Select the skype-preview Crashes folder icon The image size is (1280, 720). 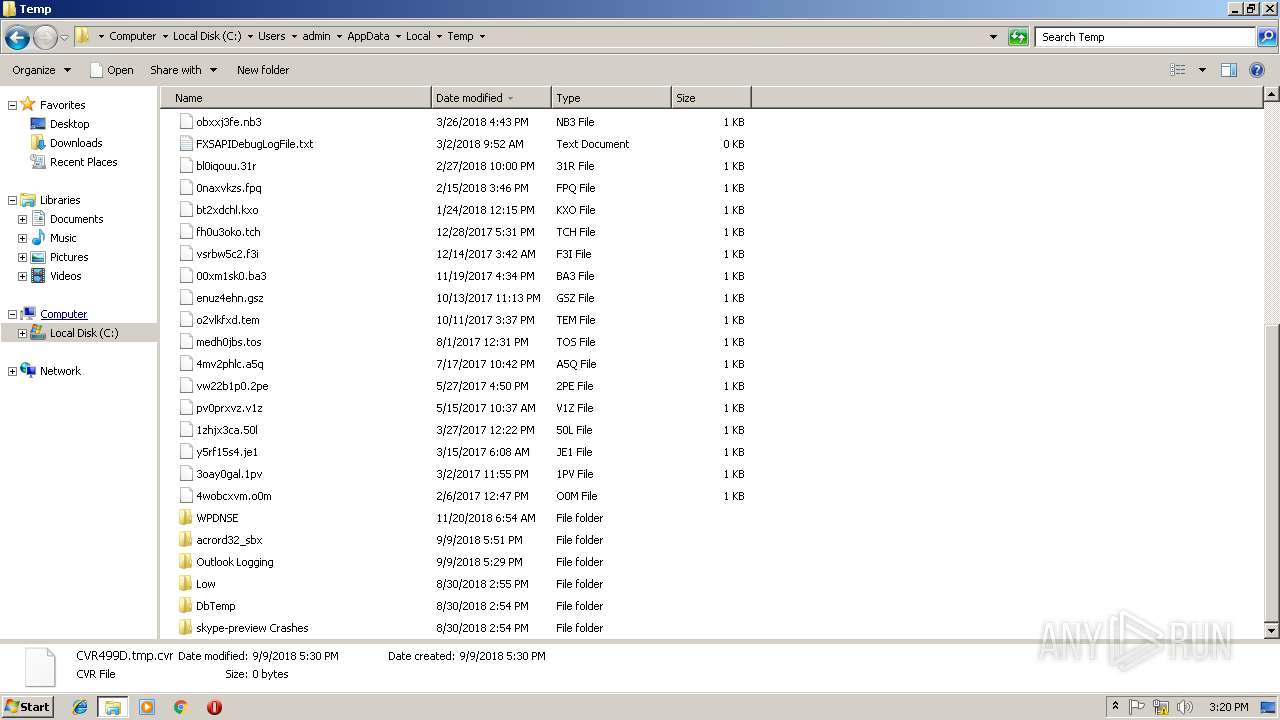click(x=185, y=628)
